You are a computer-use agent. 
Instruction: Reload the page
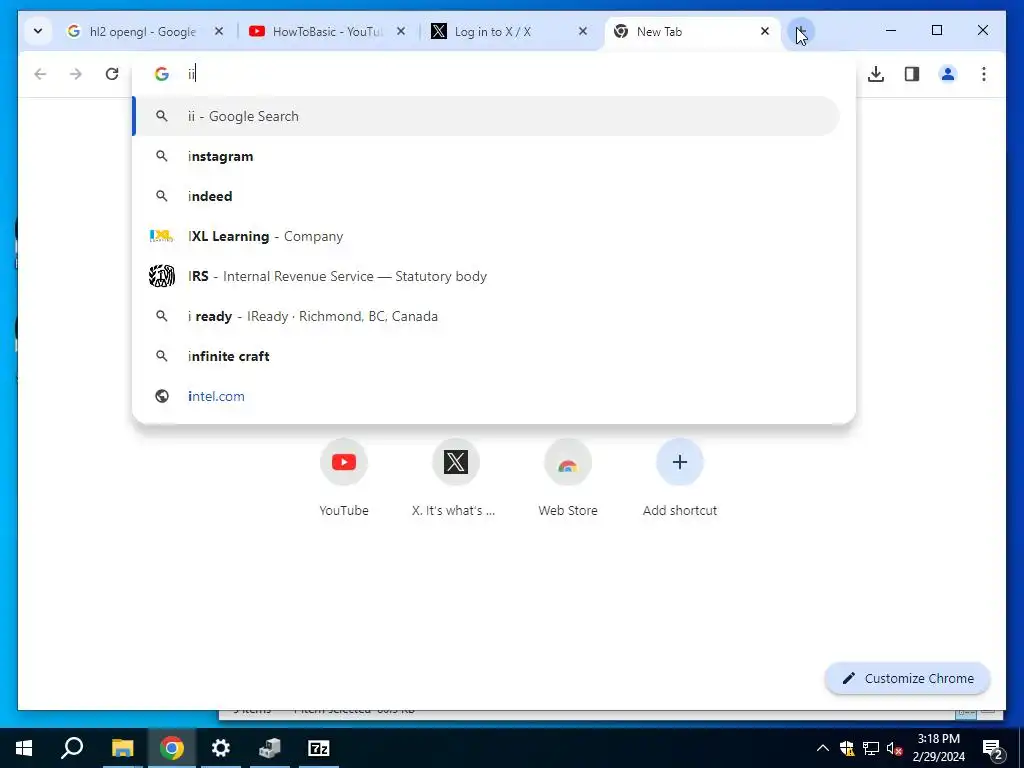coord(112,74)
